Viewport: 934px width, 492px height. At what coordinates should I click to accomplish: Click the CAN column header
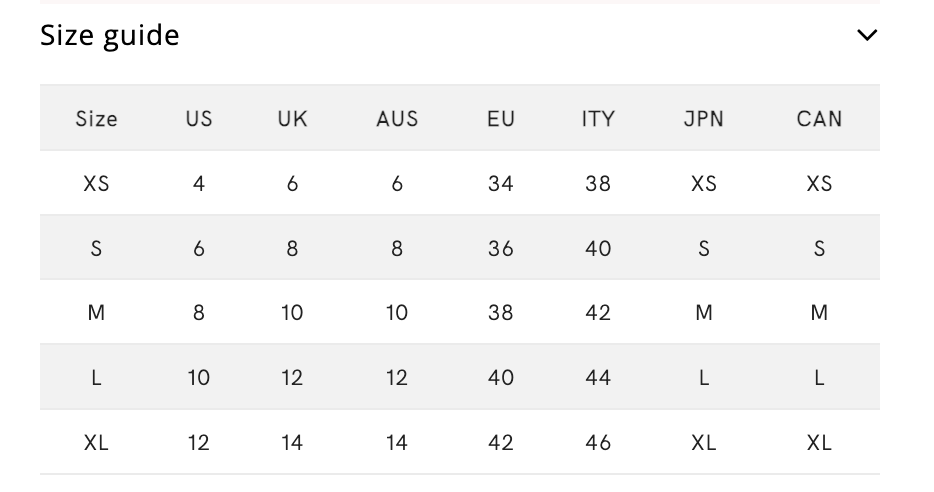pos(819,119)
